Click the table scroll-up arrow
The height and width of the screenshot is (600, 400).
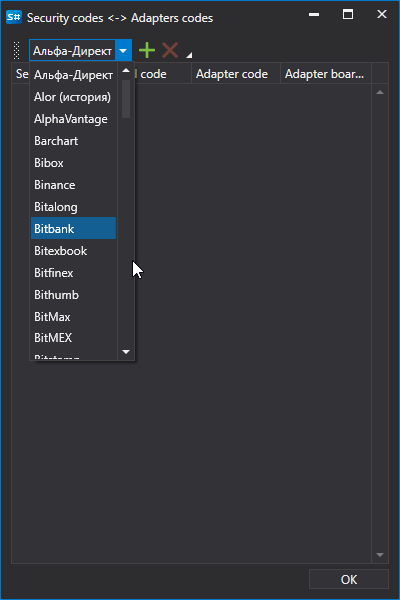(380, 92)
